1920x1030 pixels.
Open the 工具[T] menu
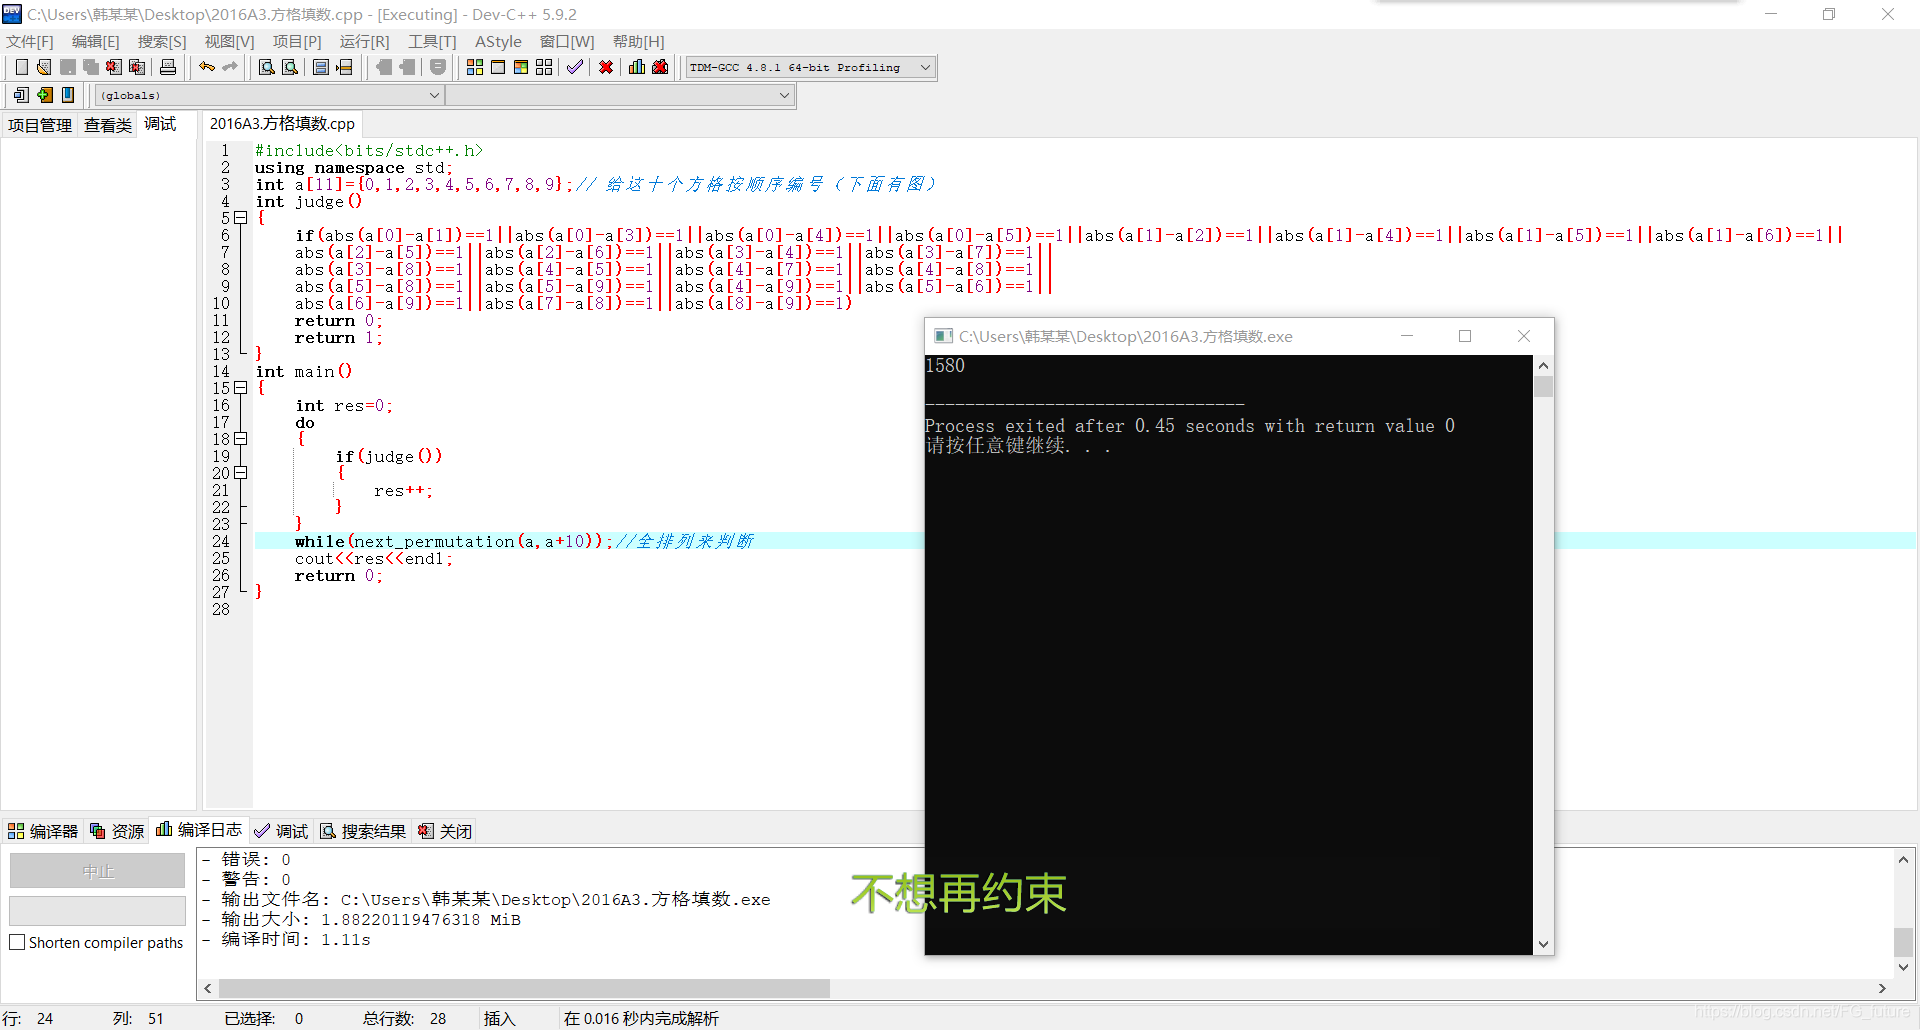click(x=432, y=41)
